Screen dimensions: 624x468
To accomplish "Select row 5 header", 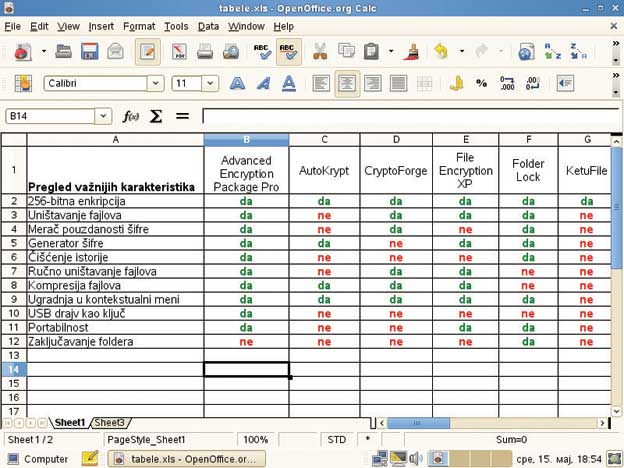I will pyautogui.click(x=14, y=243).
